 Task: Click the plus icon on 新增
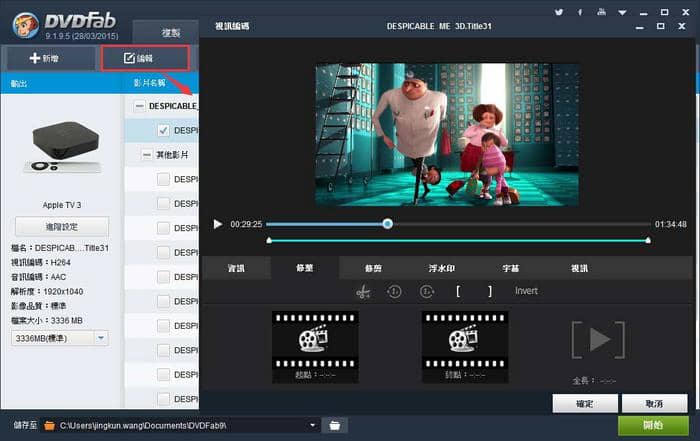(x=34, y=58)
